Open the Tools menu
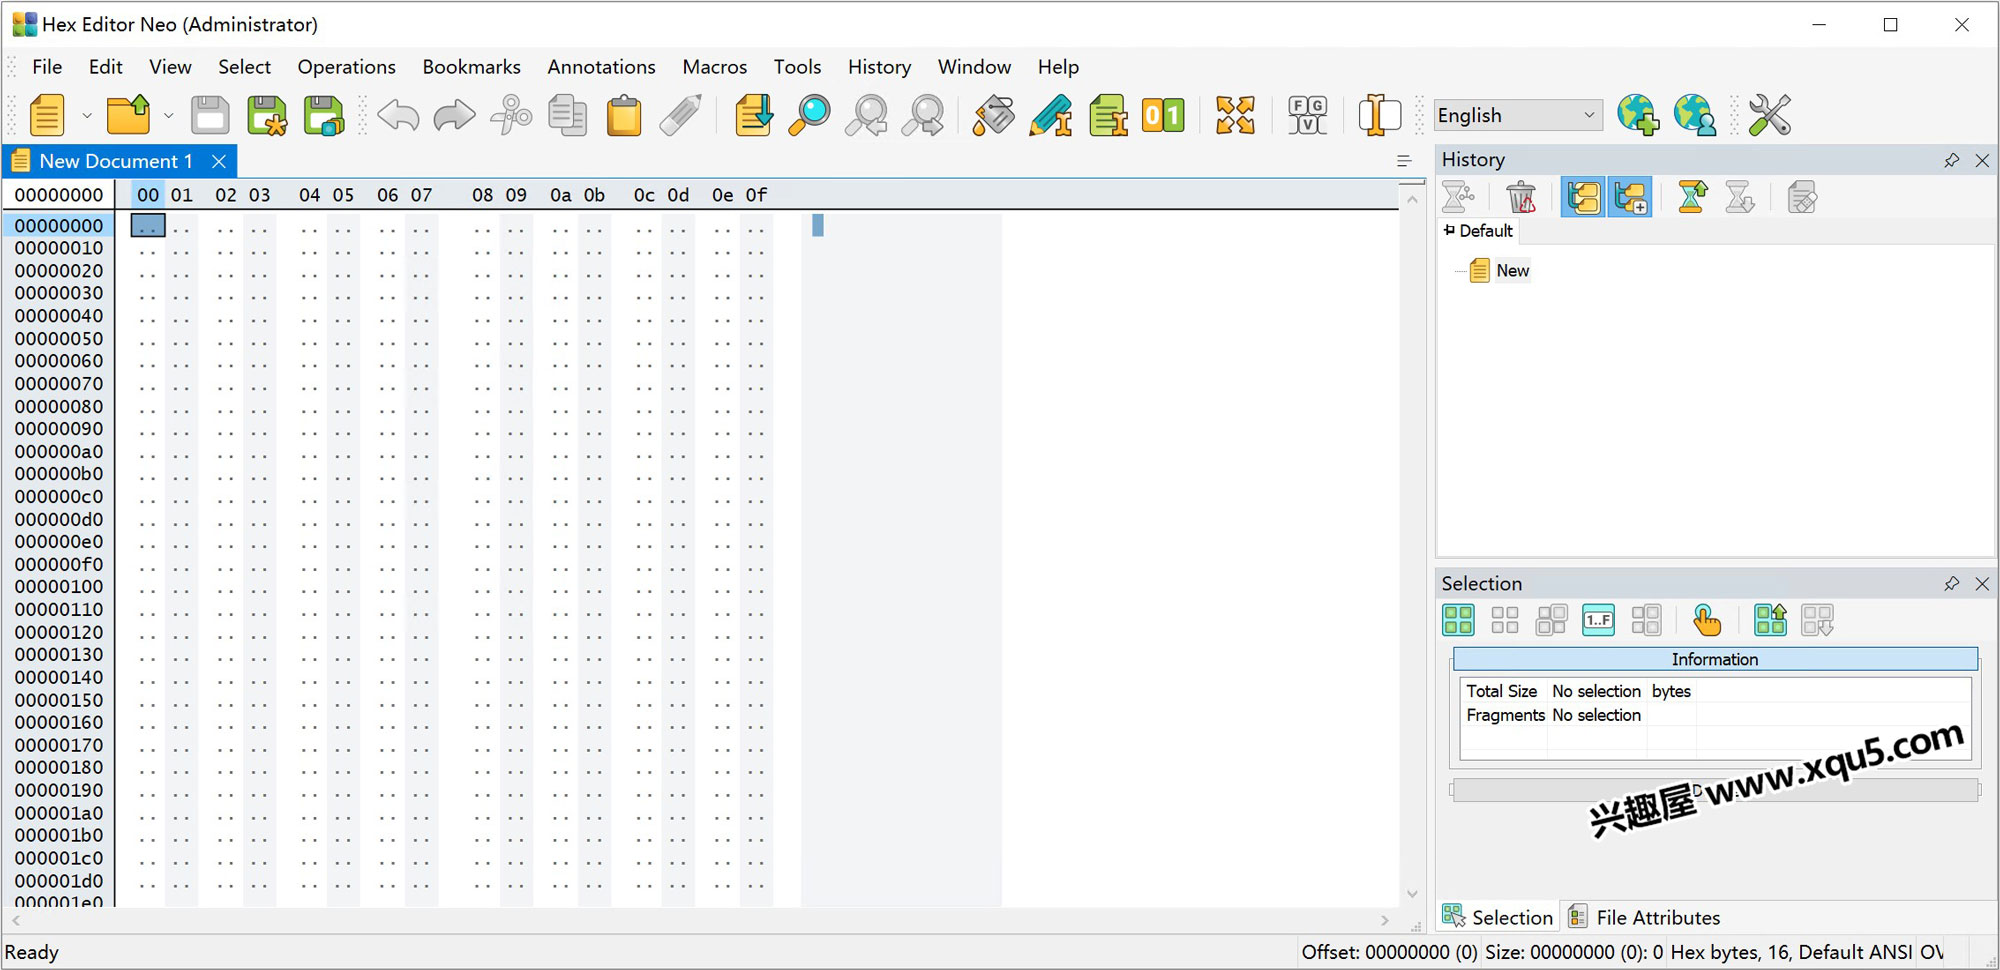Screen dimensions: 2000x970 coord(797,67)
